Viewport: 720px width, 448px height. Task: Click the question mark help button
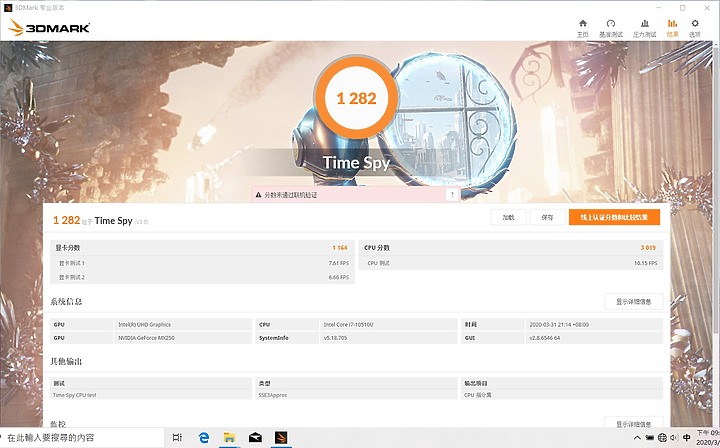point(452,195)
